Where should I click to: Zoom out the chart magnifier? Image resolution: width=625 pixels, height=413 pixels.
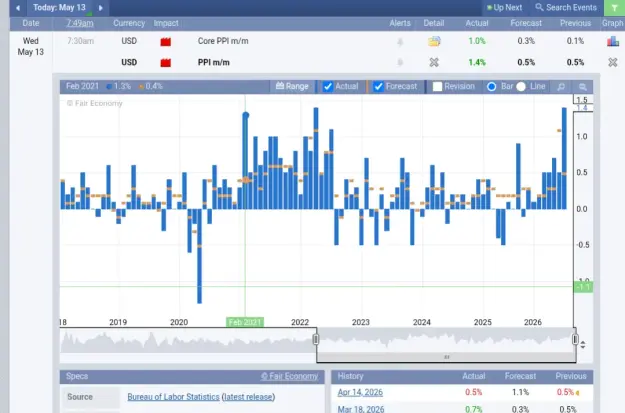582,87
